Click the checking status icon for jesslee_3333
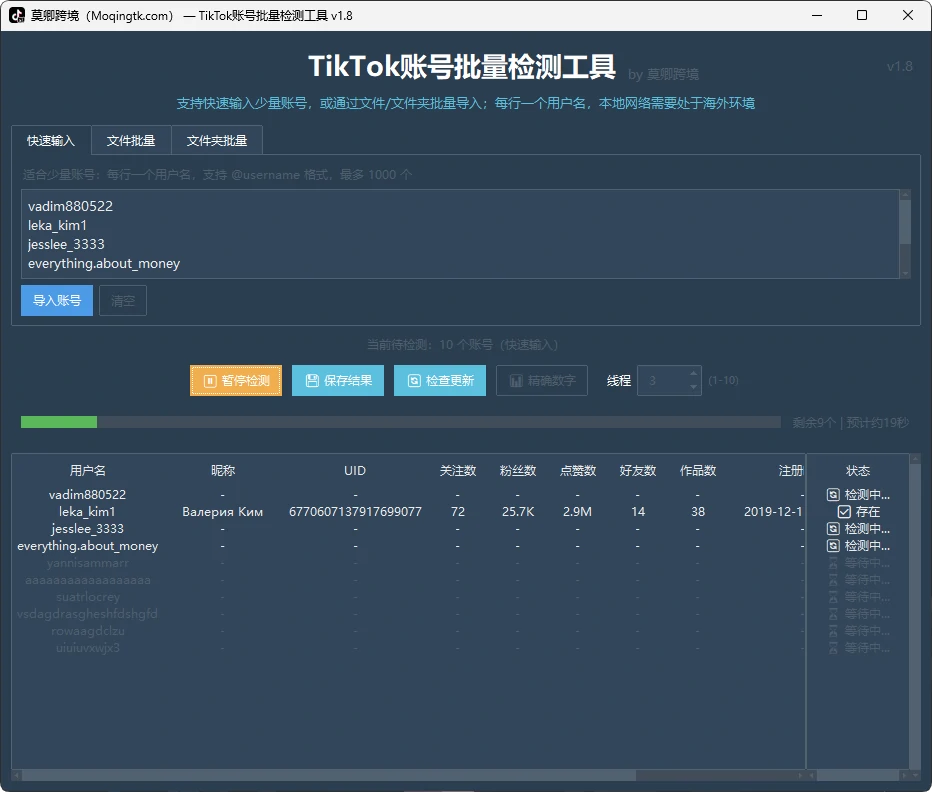 (x=833, y=529)
